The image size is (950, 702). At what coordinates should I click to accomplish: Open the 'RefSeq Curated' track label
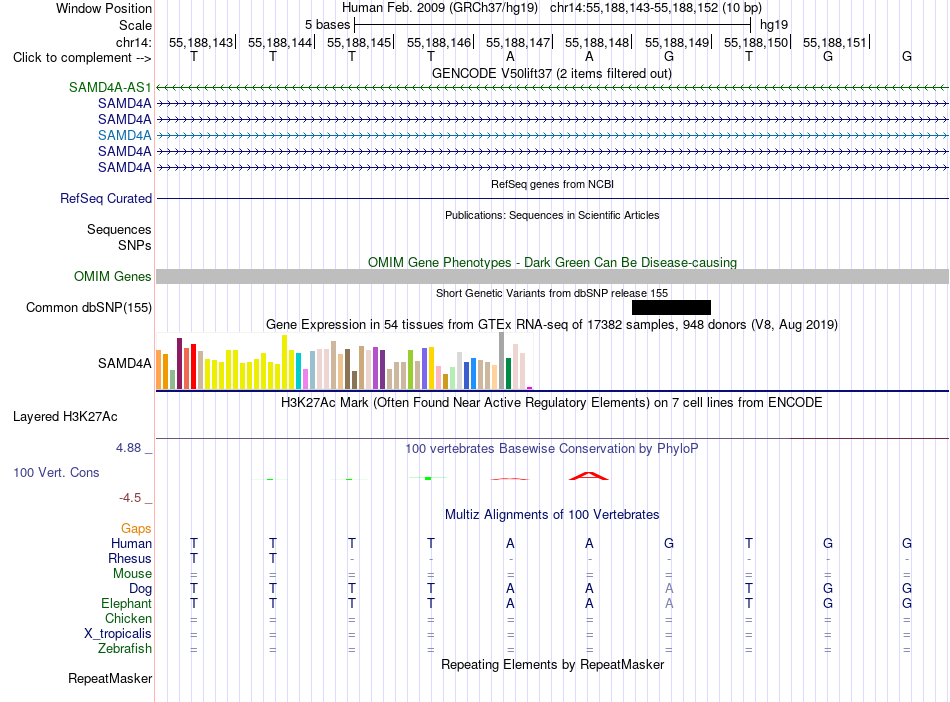click(x=105, y=198)
